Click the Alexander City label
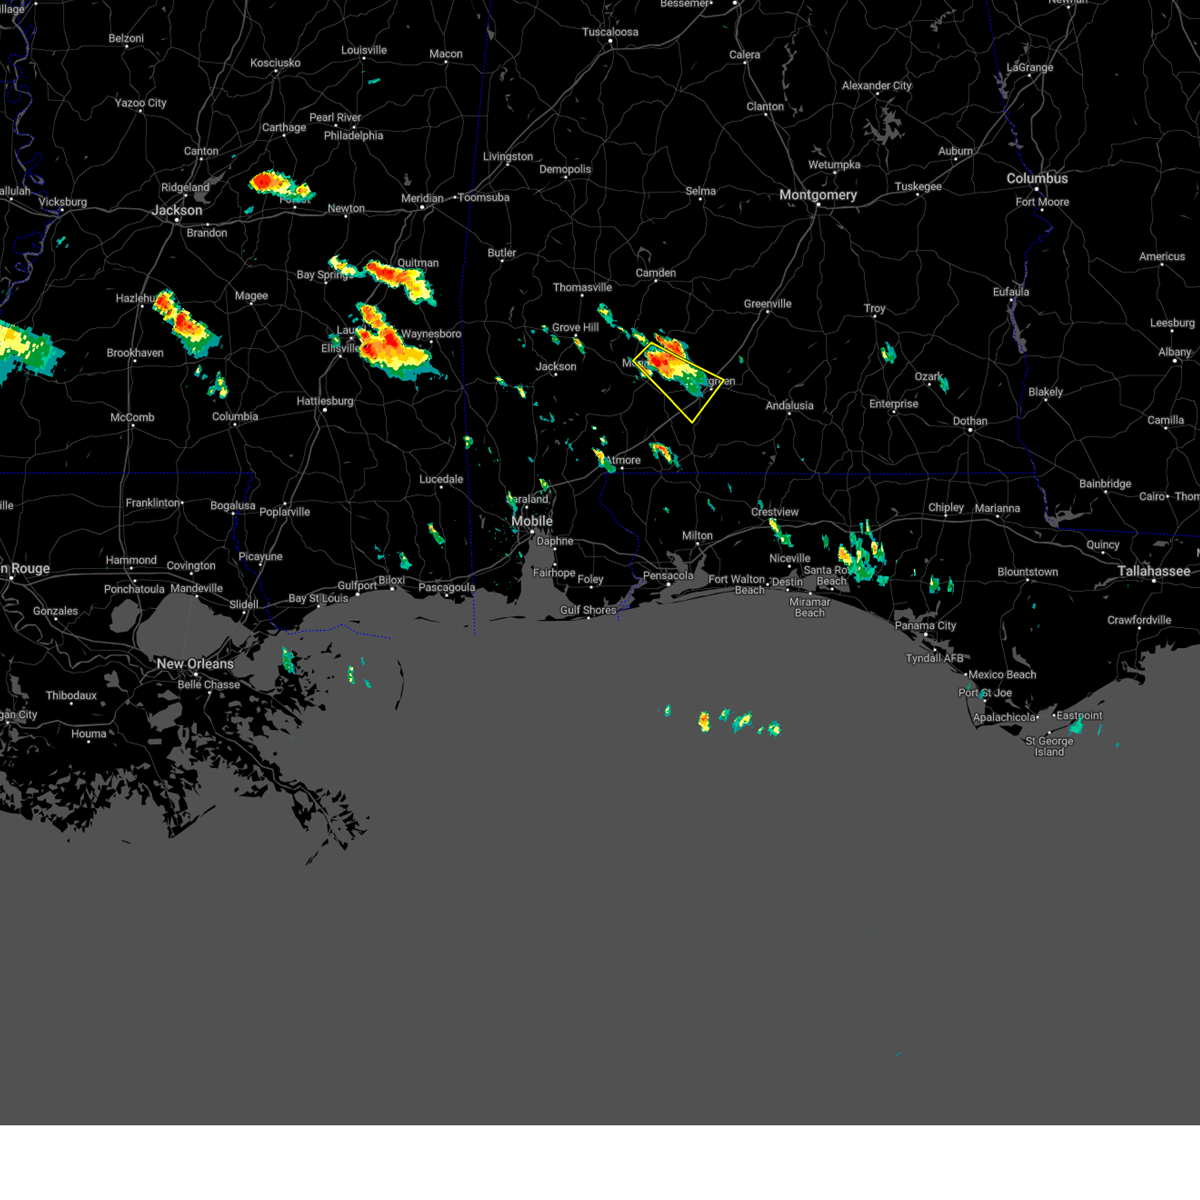This screenshot has width=1200, height=1200. [877, 86]
